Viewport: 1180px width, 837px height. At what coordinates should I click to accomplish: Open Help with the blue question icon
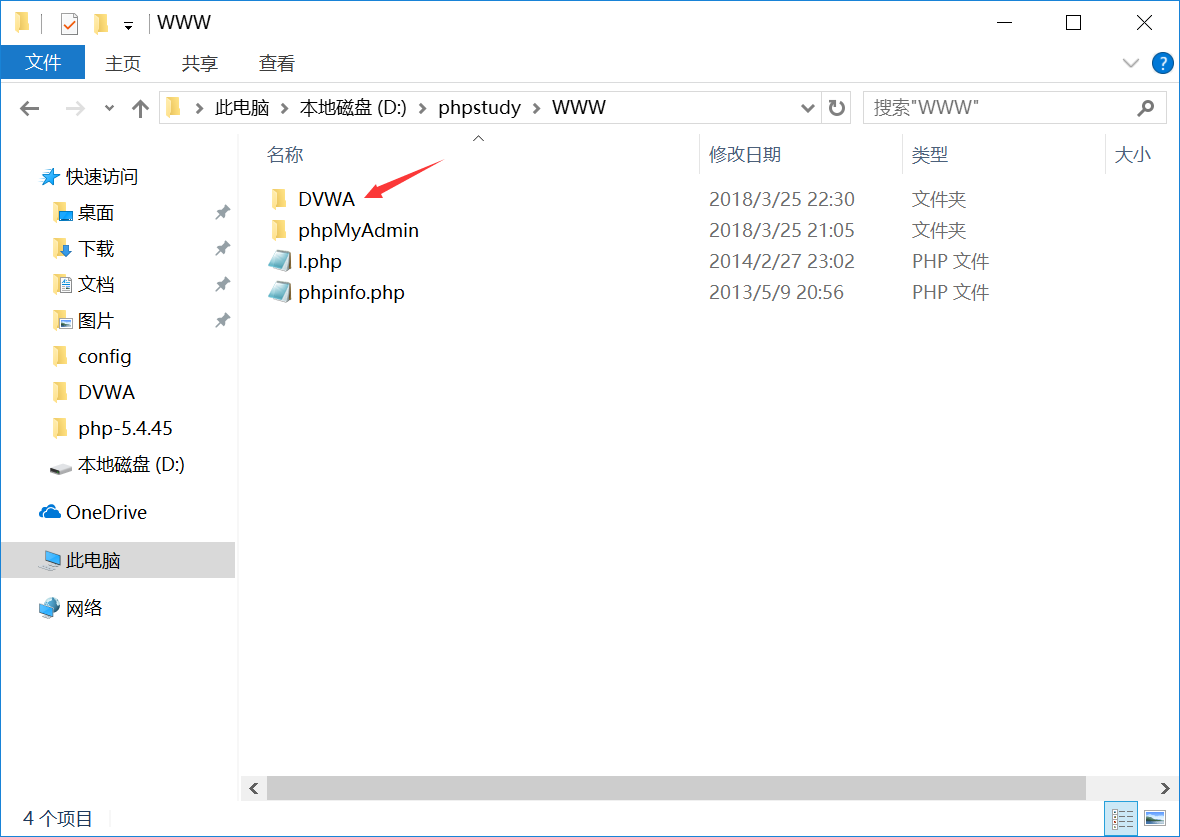[x=1162, y=63]
